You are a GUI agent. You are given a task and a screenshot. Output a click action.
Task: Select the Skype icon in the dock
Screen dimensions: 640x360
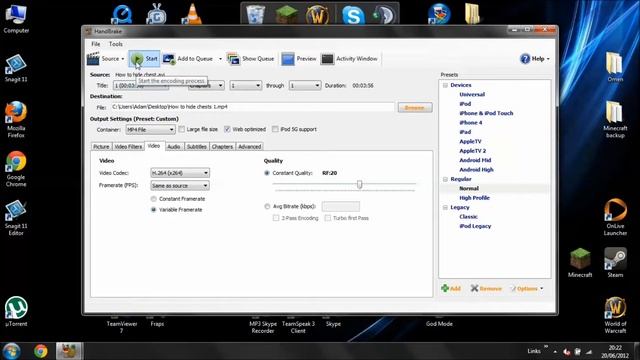pyautogui.click(x=353, y=16)
